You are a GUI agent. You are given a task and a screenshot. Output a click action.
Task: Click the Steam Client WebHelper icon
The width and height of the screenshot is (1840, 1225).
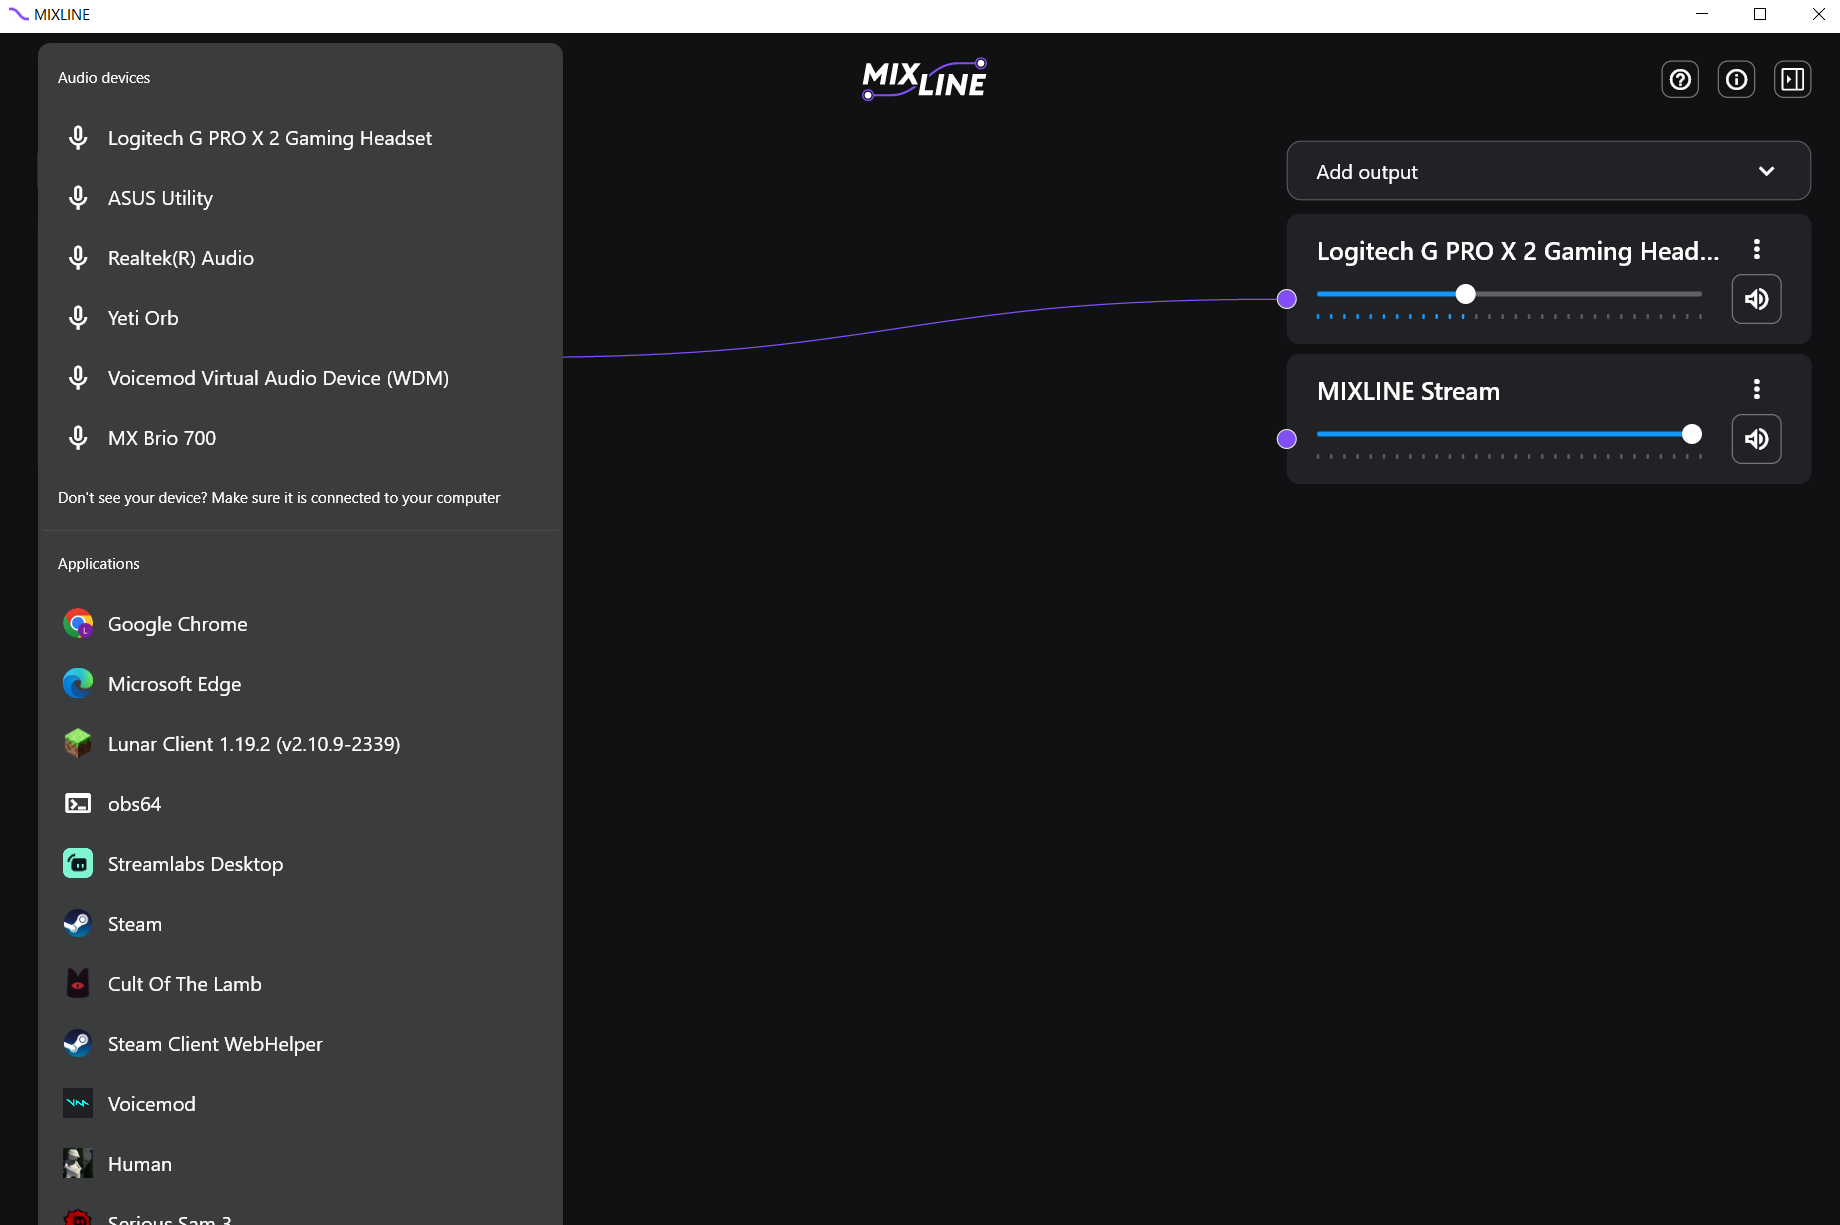pos(78,1044)
